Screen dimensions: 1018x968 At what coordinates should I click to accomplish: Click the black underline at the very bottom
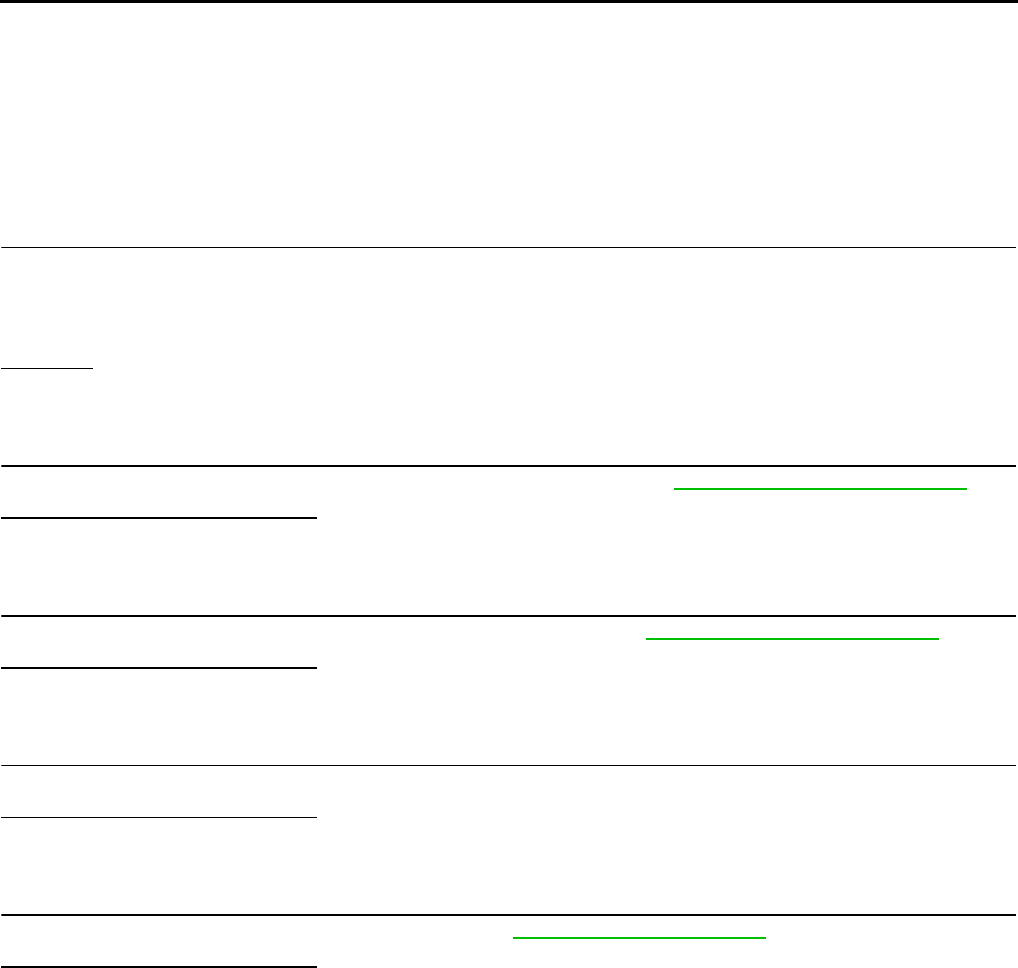pos(159,967)
